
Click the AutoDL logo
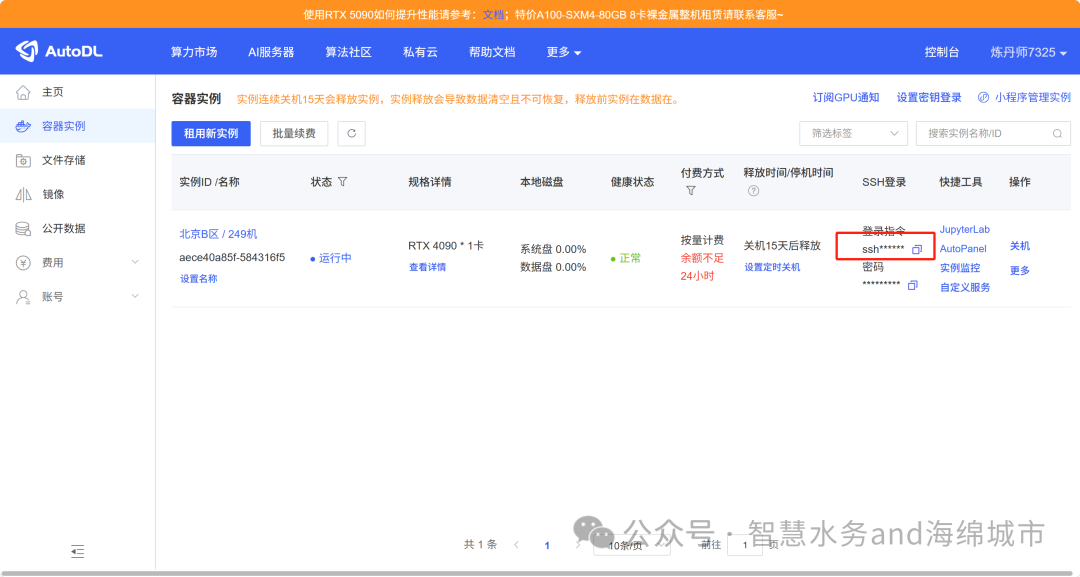pos(60,50)
